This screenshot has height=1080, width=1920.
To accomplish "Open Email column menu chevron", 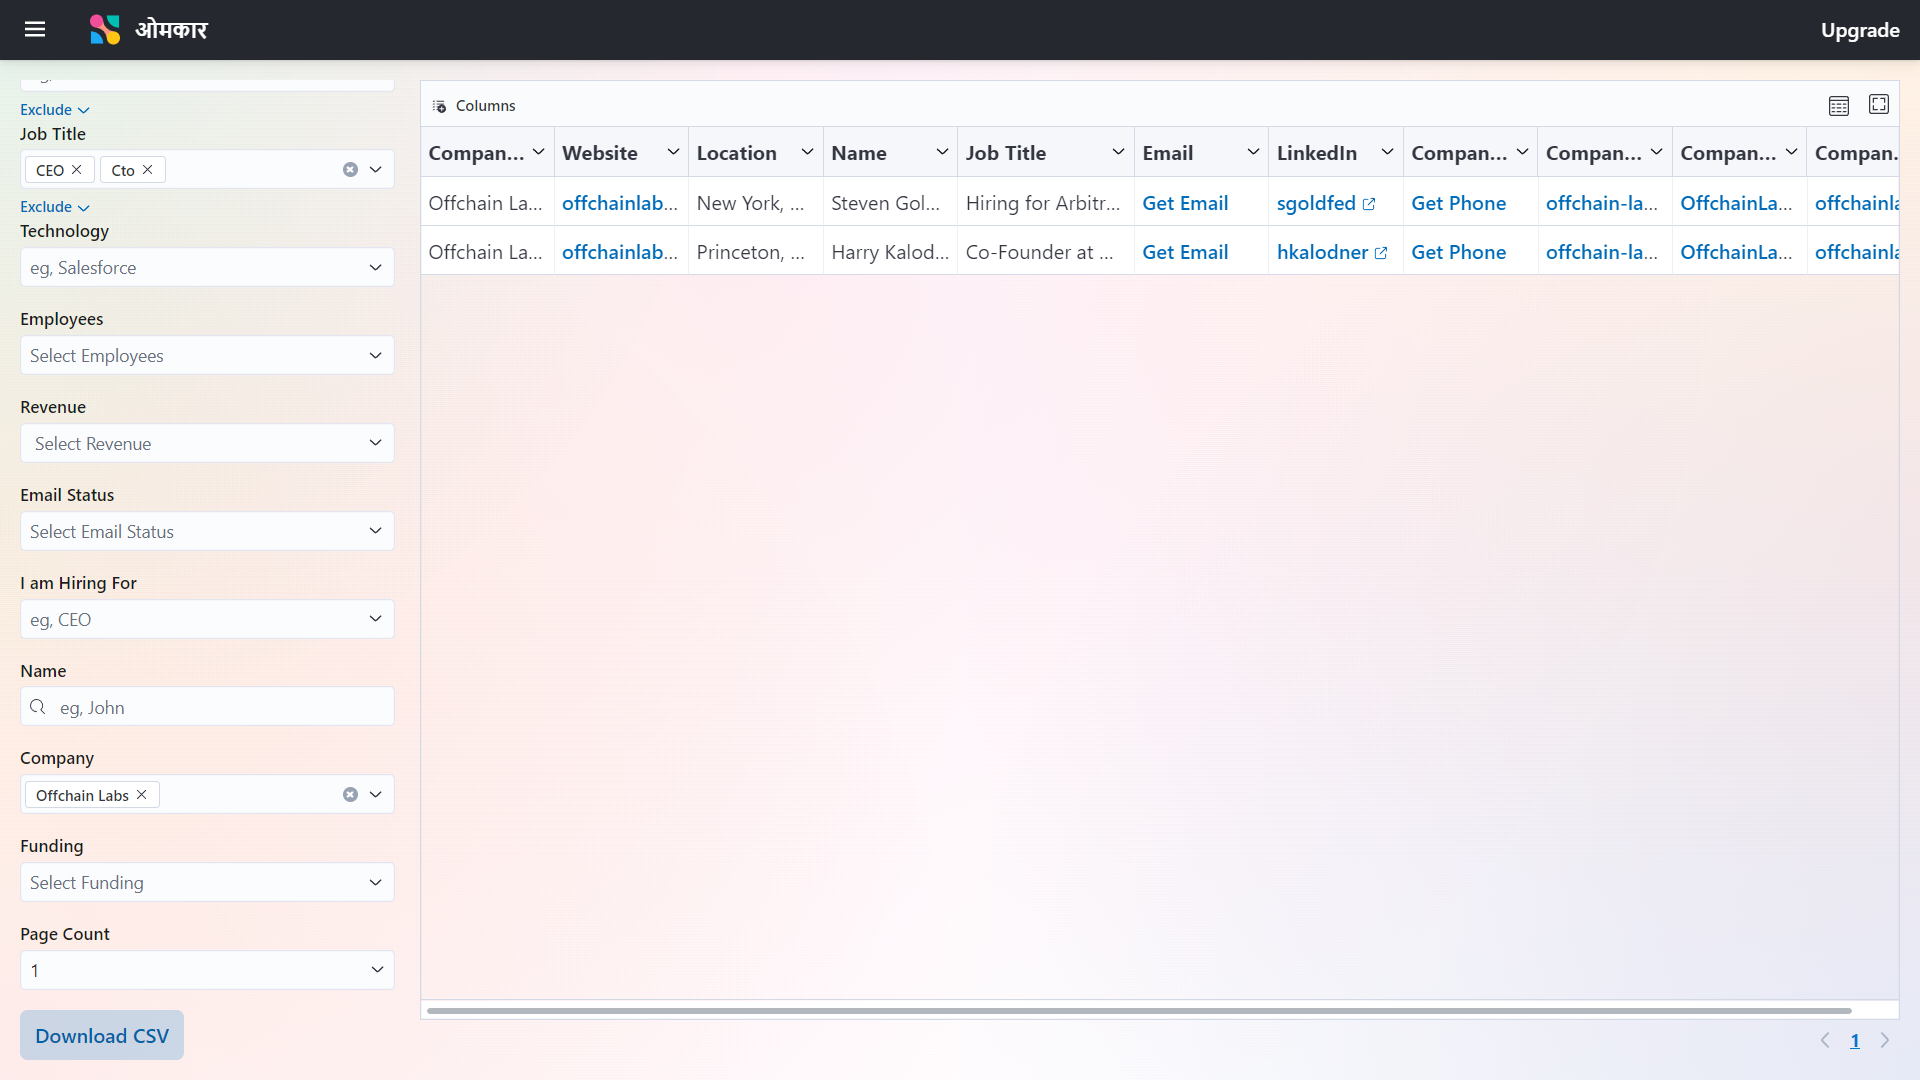I will tap(1253, 152).
